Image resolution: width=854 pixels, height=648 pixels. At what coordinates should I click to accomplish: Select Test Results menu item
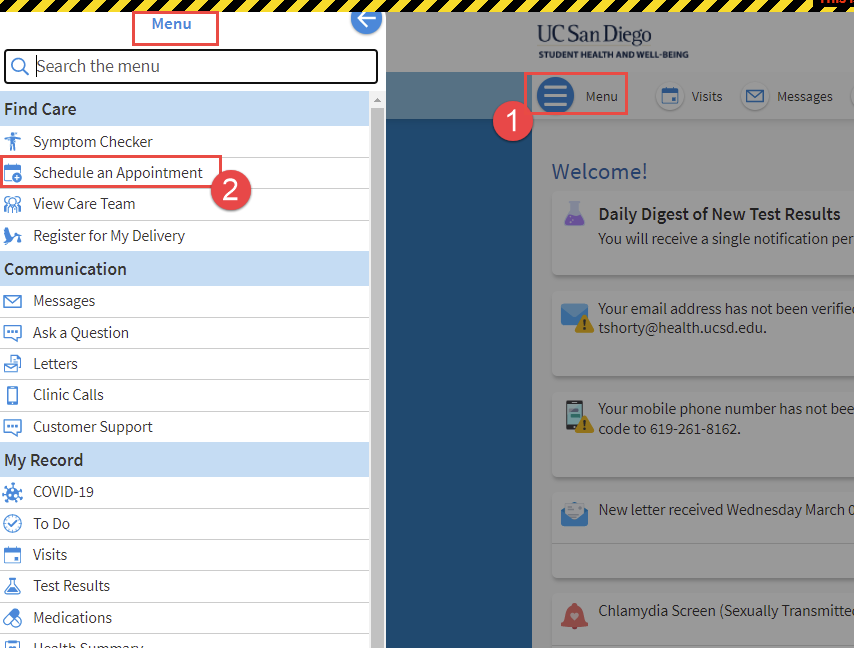185,586
